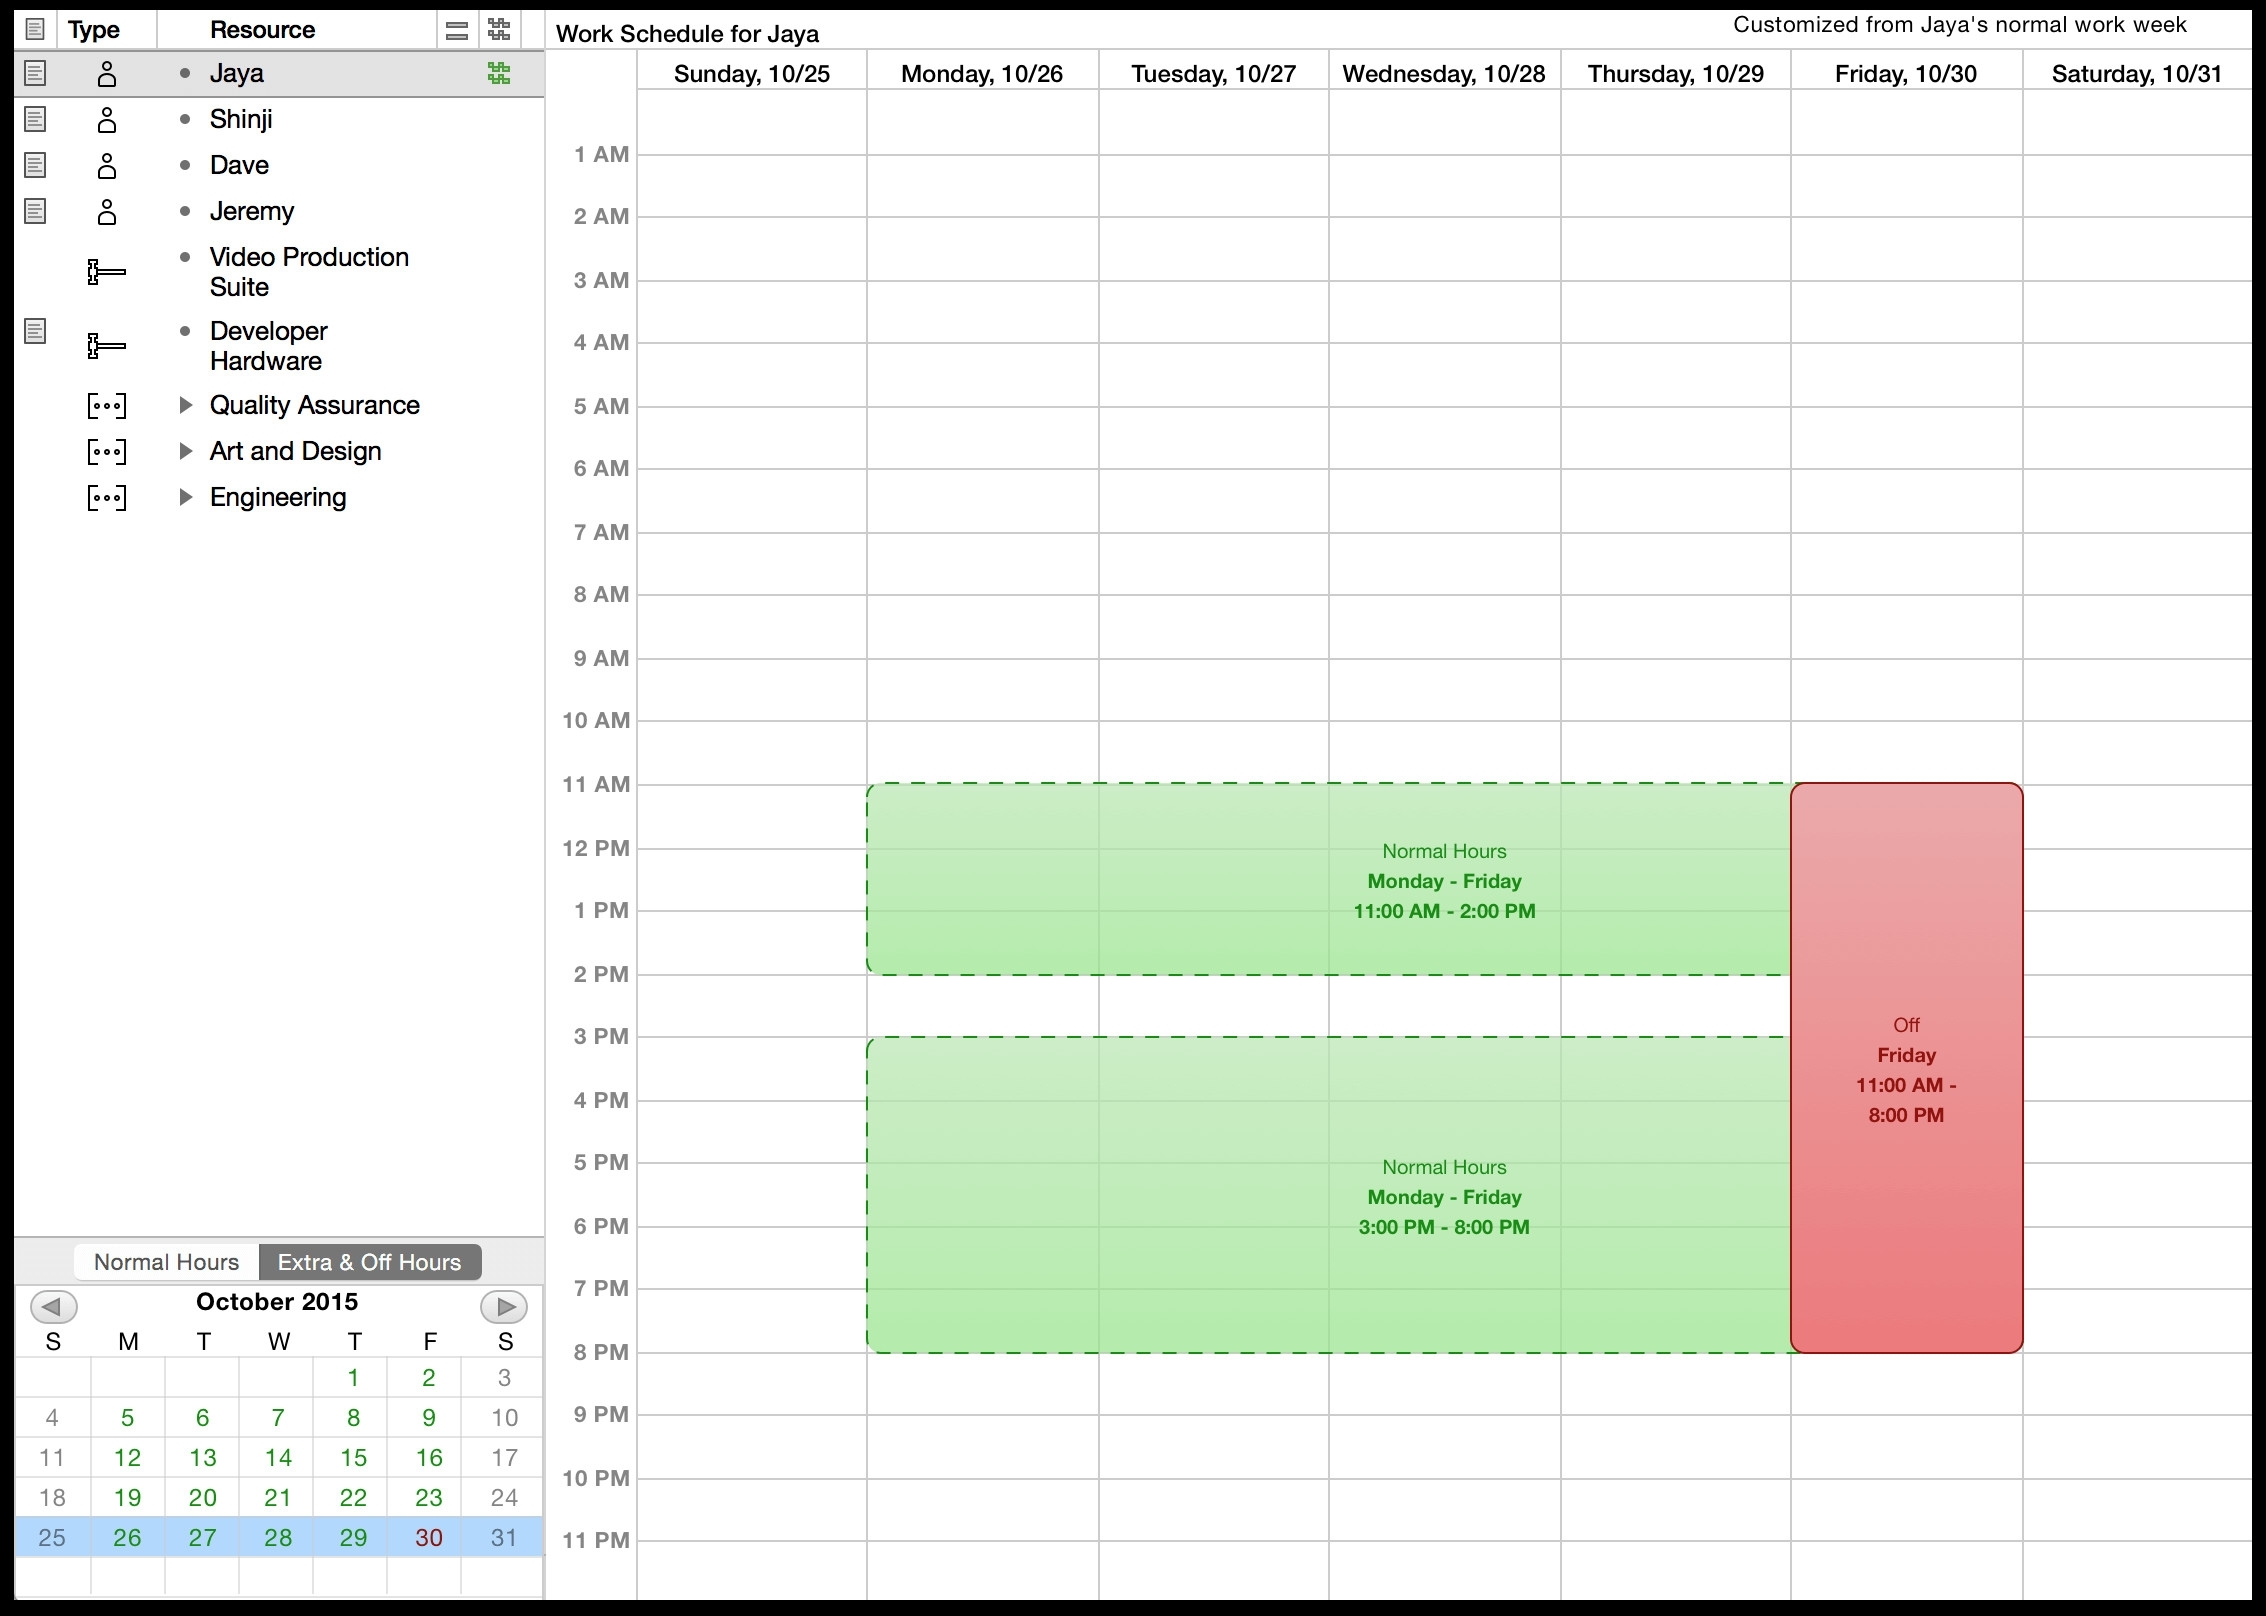Switch to the Normal Hours tab
Viewport: 2266px width, 1616px height.
[168, 1259]
